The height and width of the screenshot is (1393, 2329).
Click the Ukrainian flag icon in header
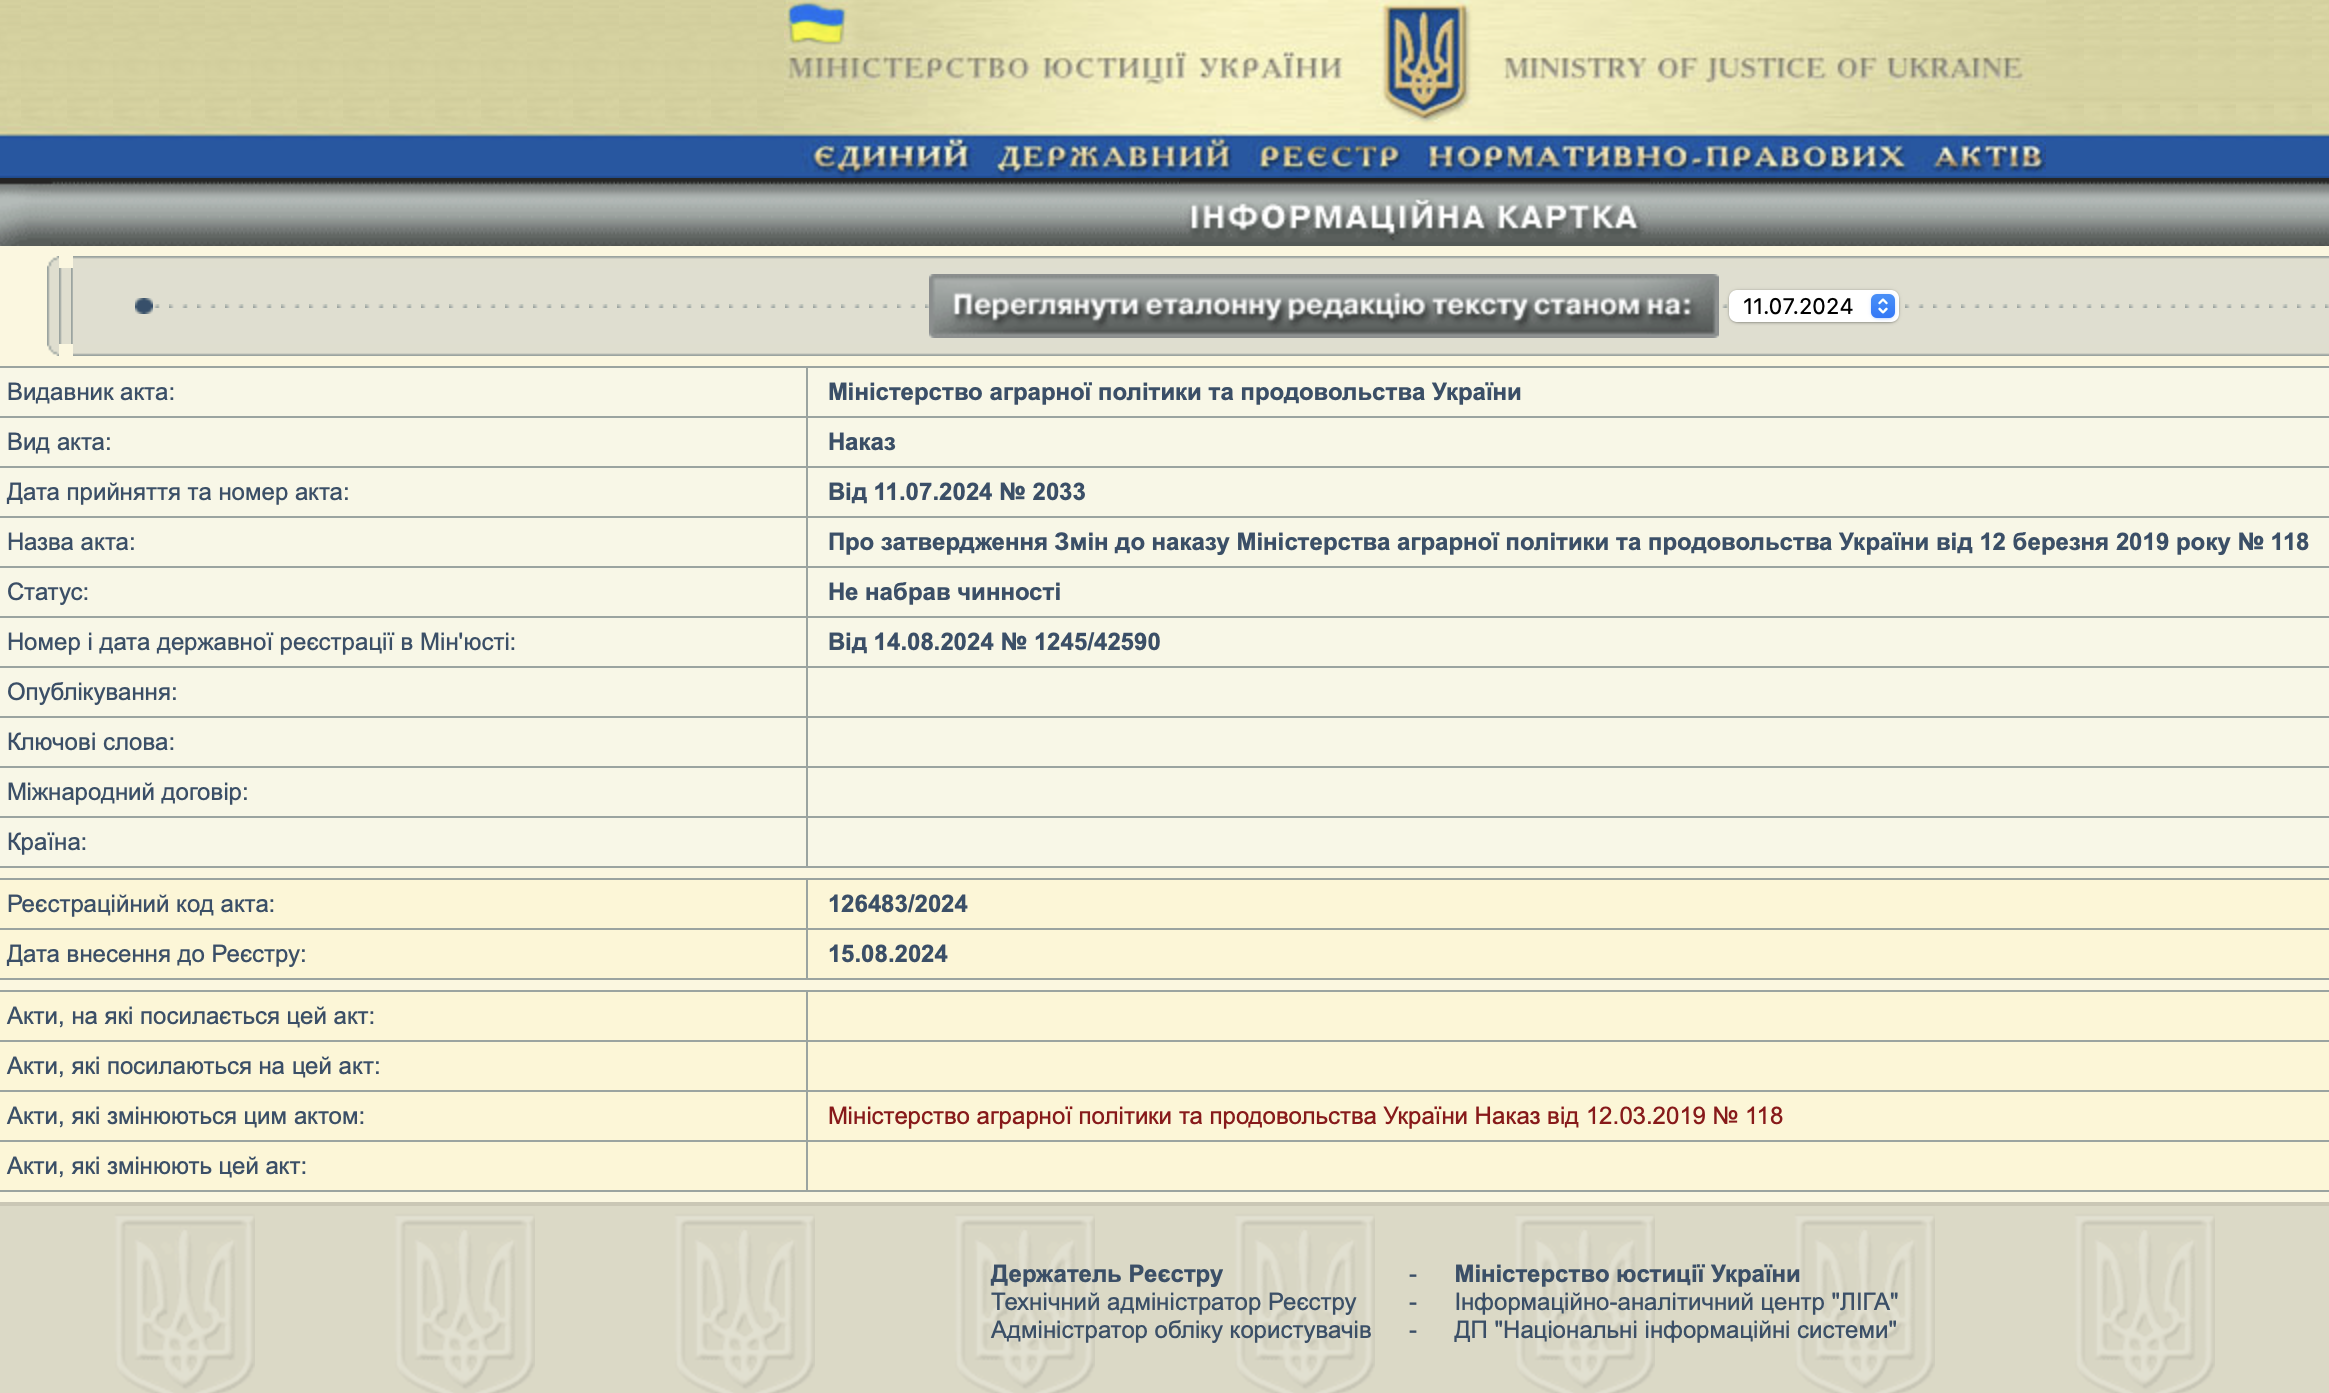[x=816, y=24]
